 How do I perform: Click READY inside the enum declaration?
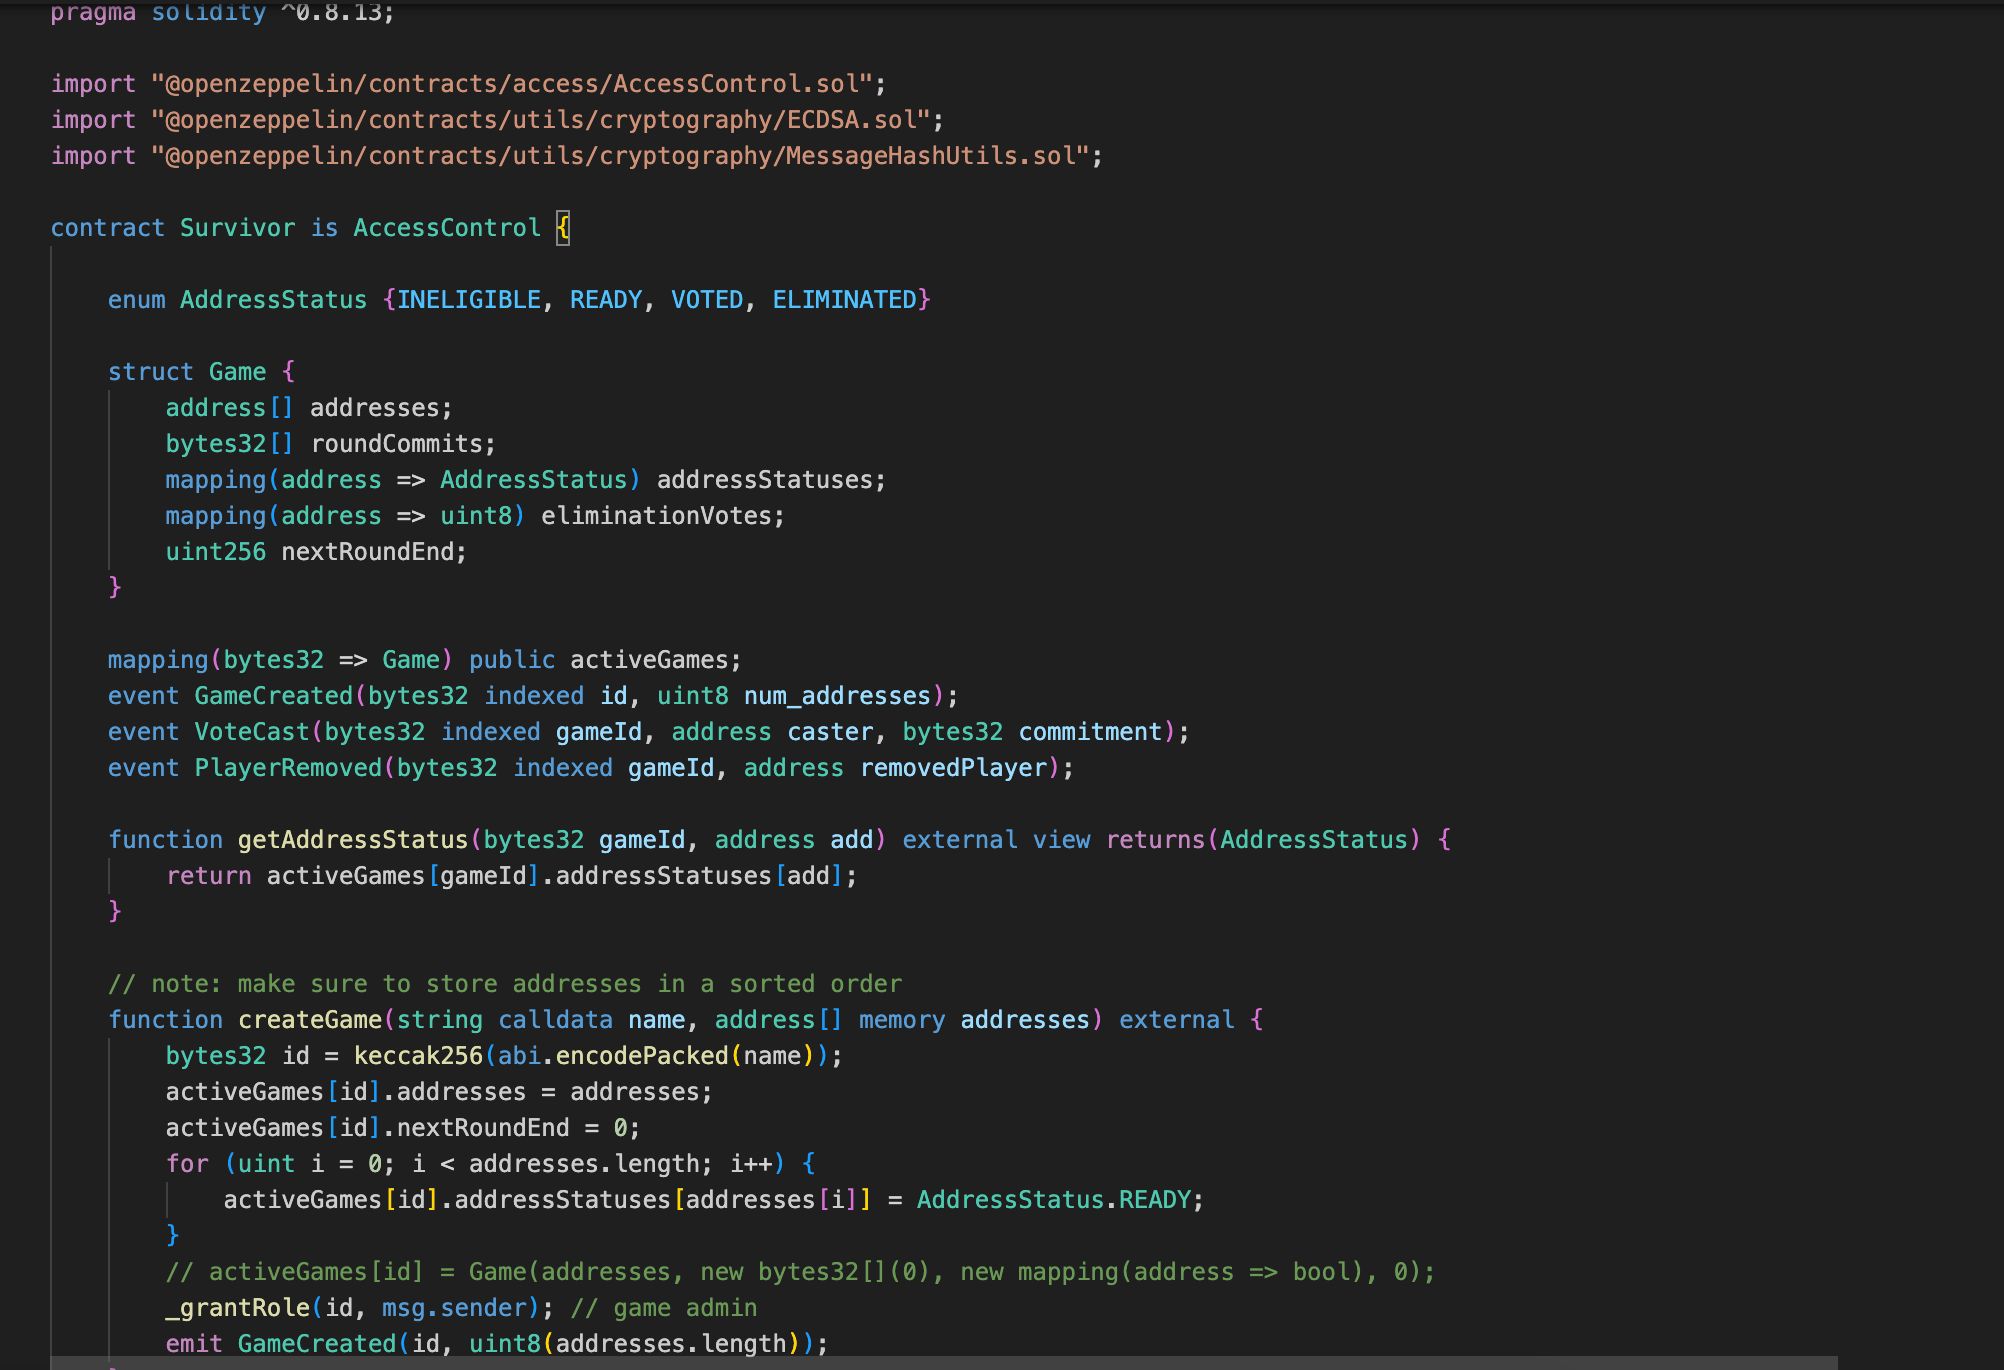pyautogui.click(x=606, y=300)
